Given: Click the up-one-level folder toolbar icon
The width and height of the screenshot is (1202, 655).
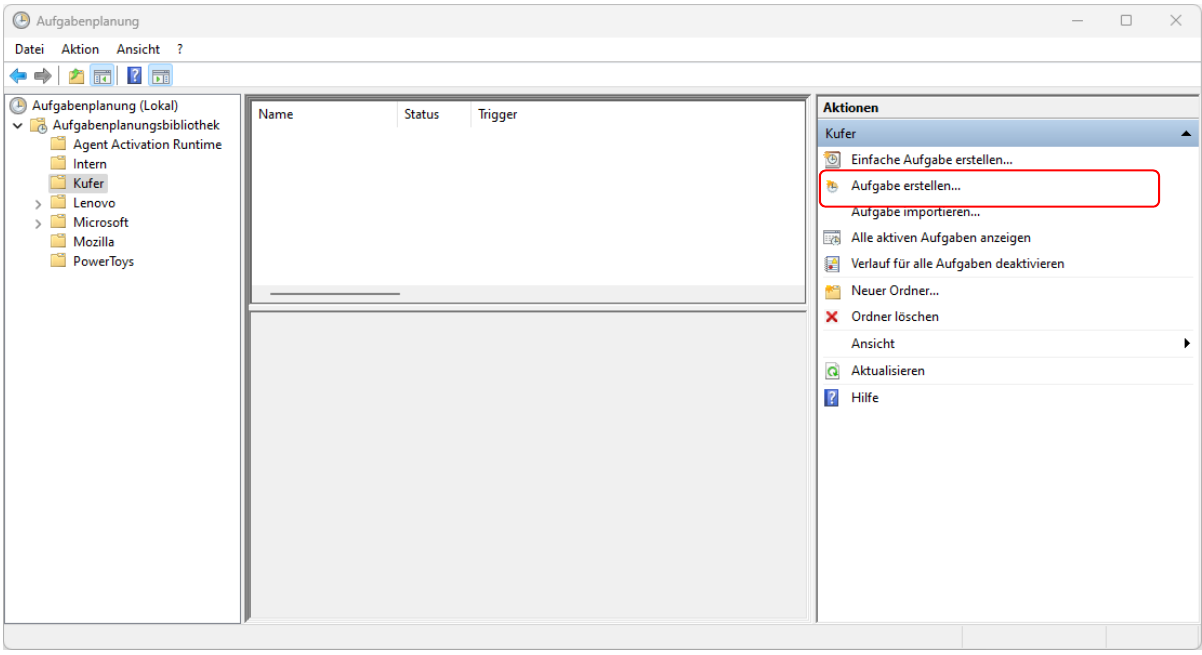Looking at the screenshot, I should tap(76, 76).
